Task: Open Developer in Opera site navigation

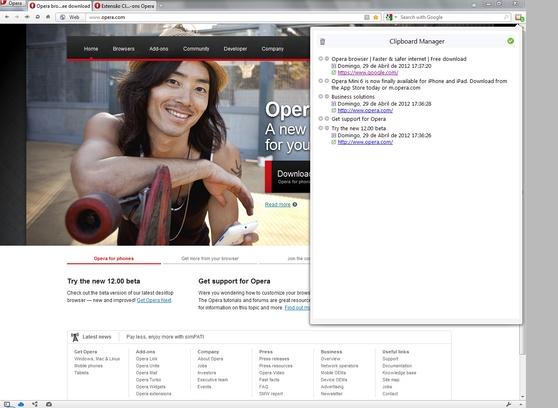Action: point(235,49)
